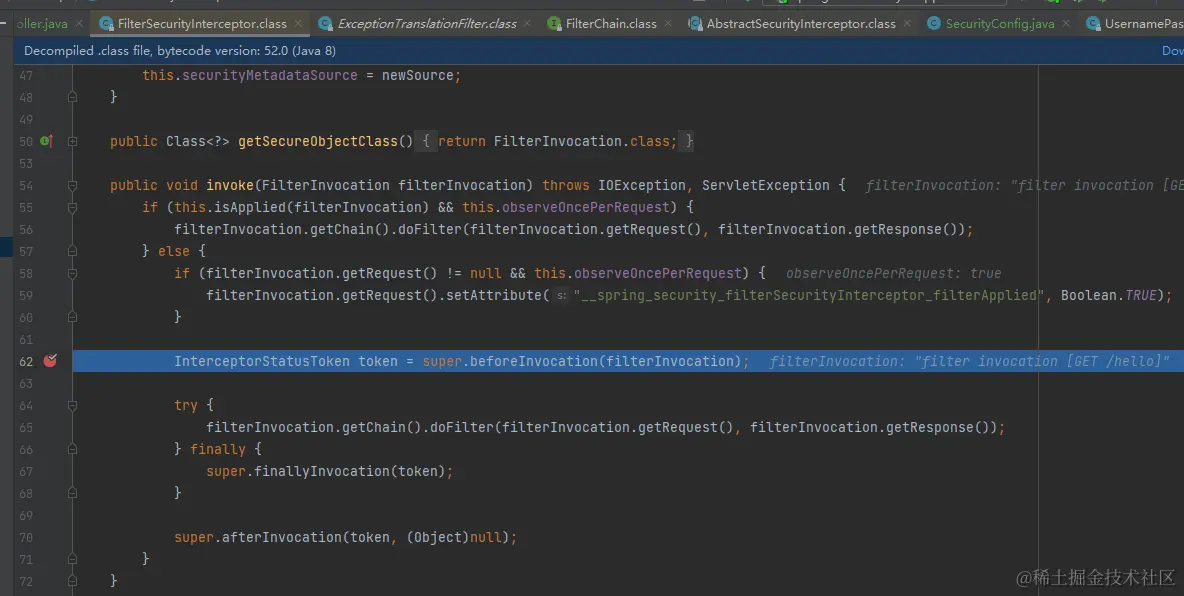1184x596 pixels.
Task: Click the 'observeOncePerRequest: true' inline debug hint
Action: [893, 273]
